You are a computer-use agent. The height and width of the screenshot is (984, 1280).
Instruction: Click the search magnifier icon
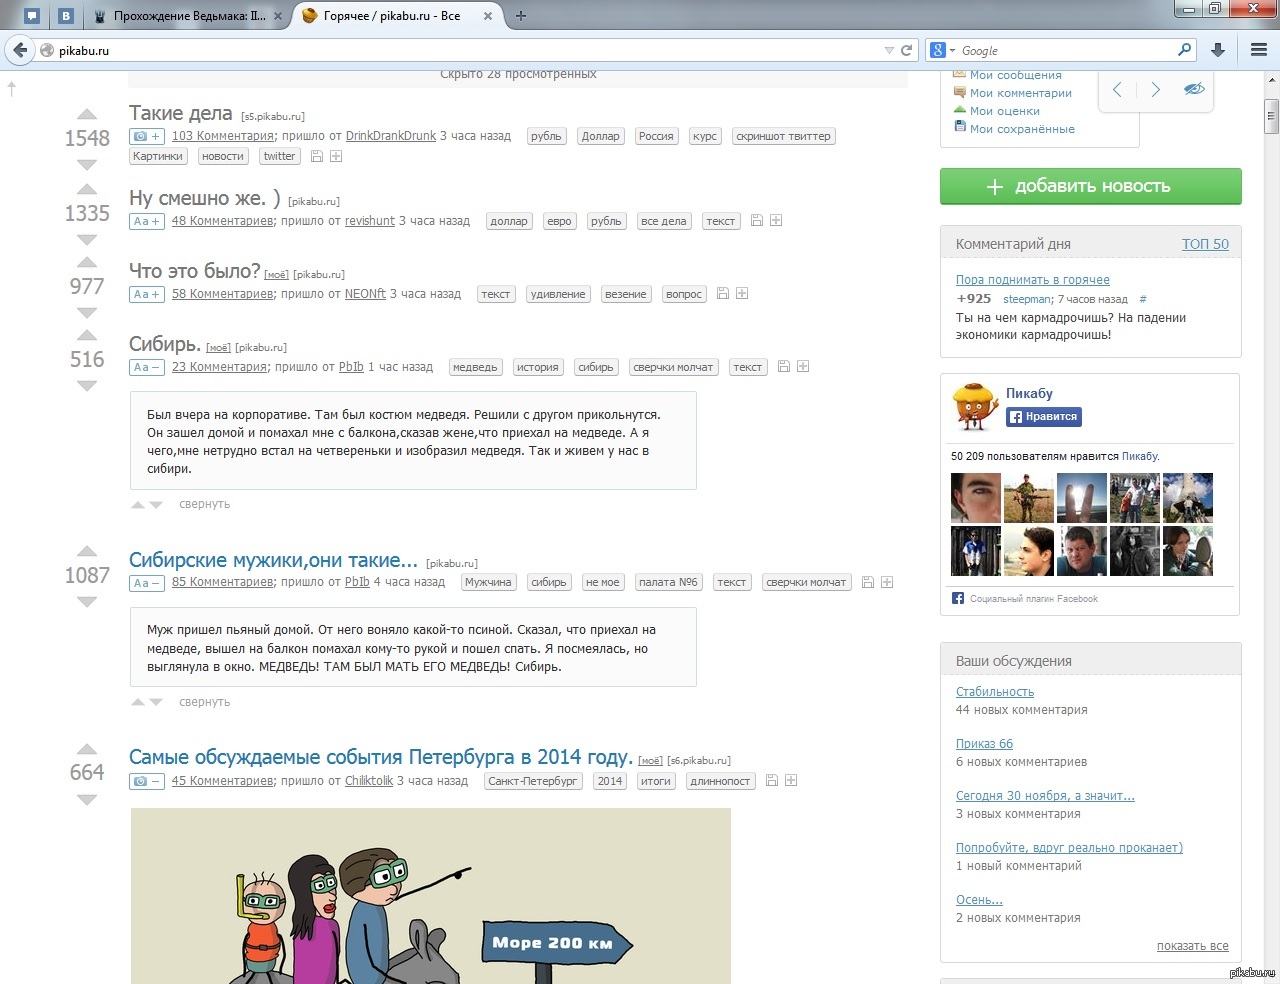point(1185,49)
